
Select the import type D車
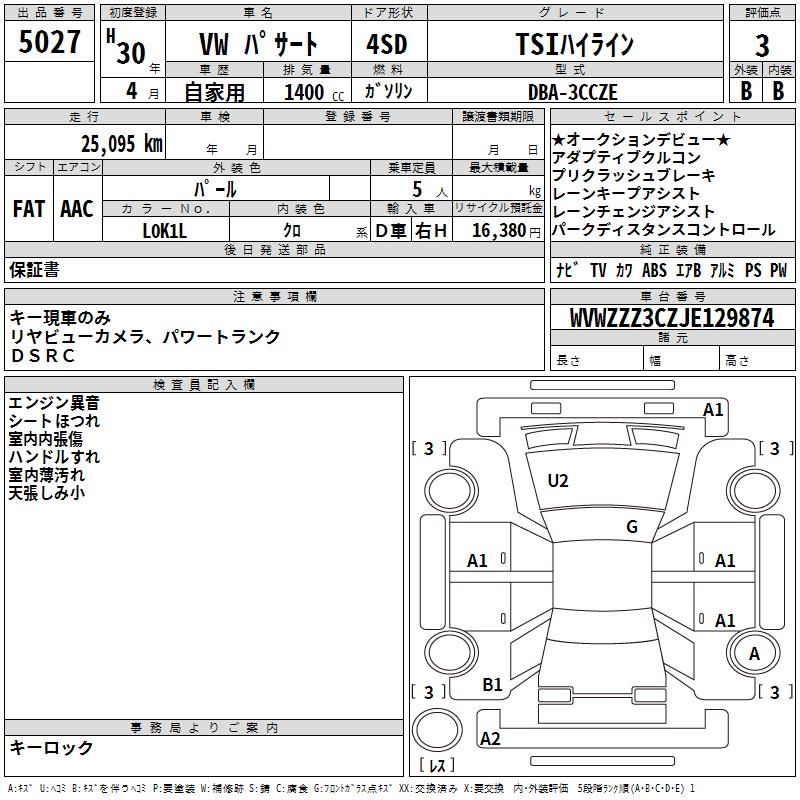point(391,231)
